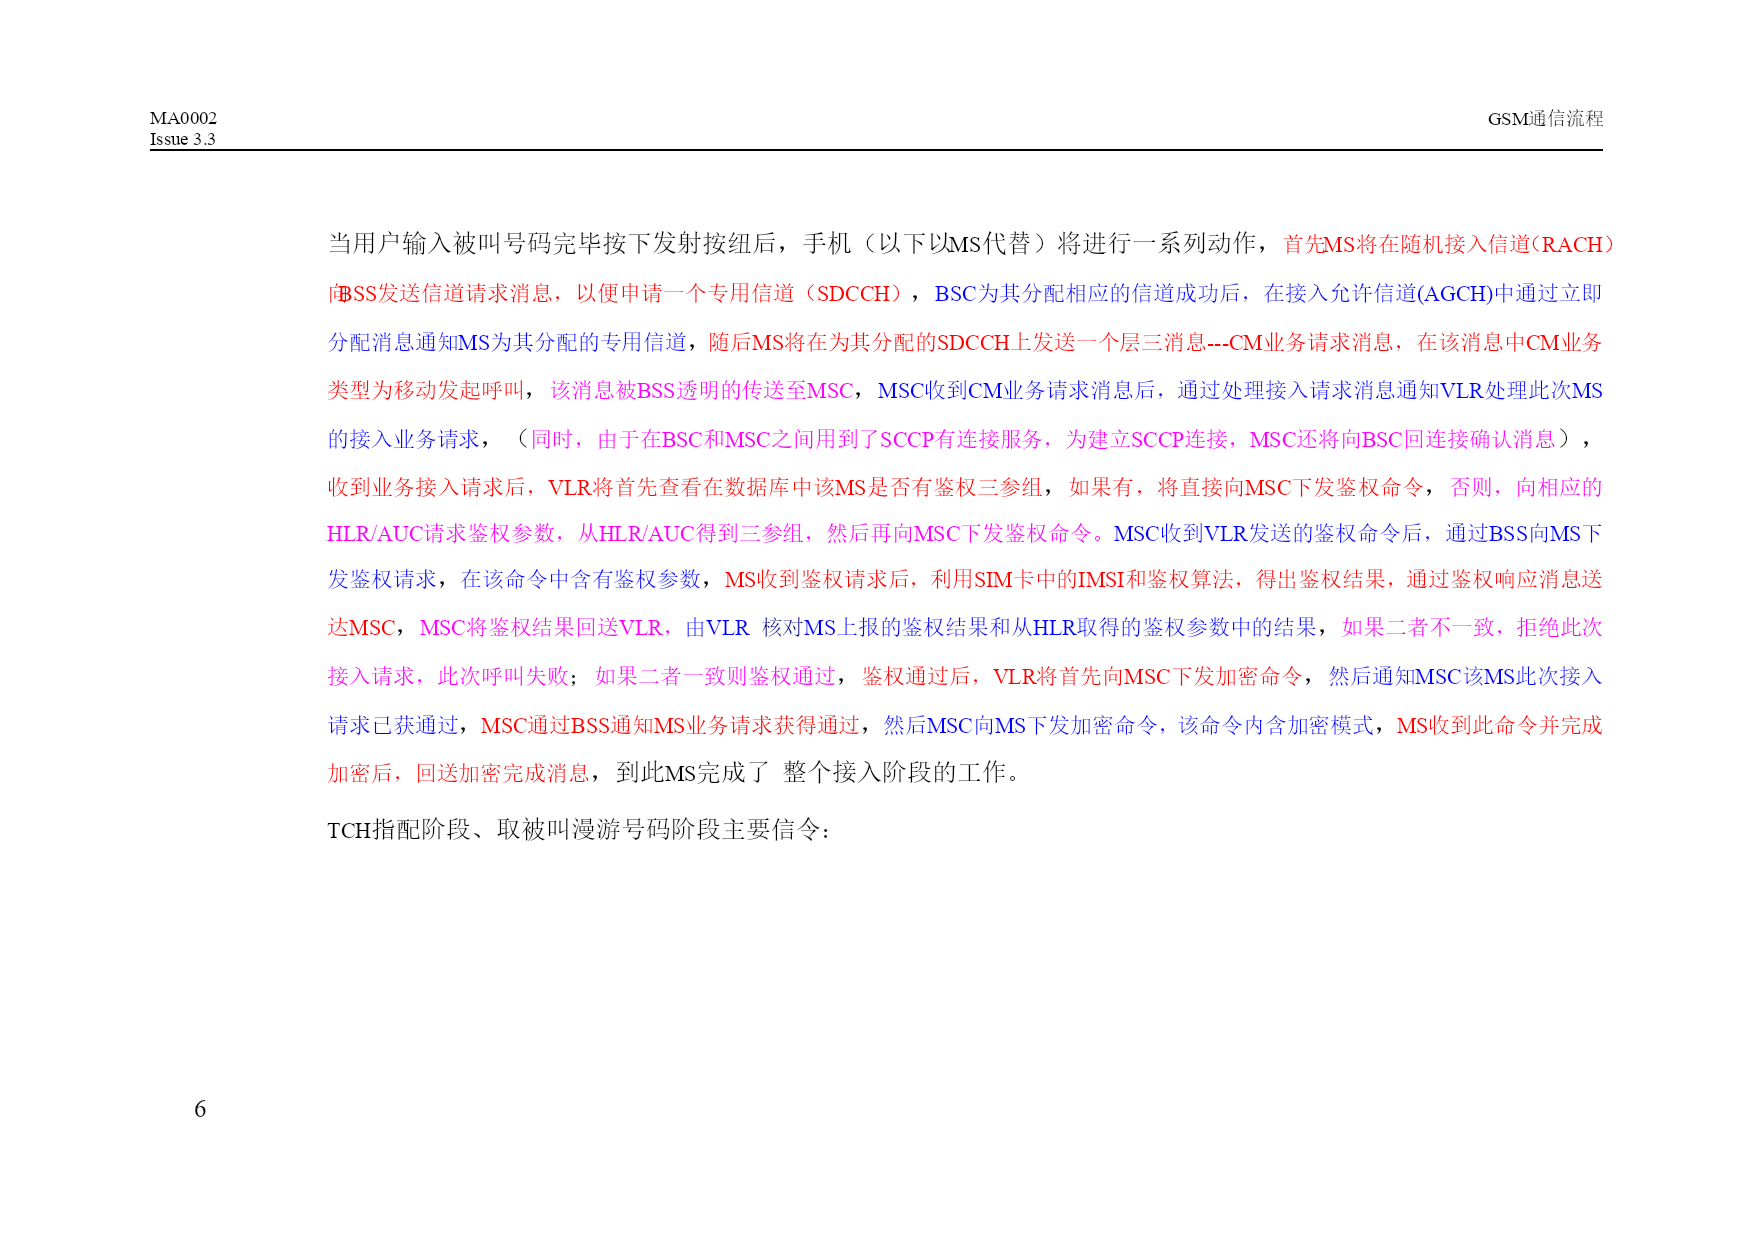Click the header text Issue 3.3

[x=182, y=139]
